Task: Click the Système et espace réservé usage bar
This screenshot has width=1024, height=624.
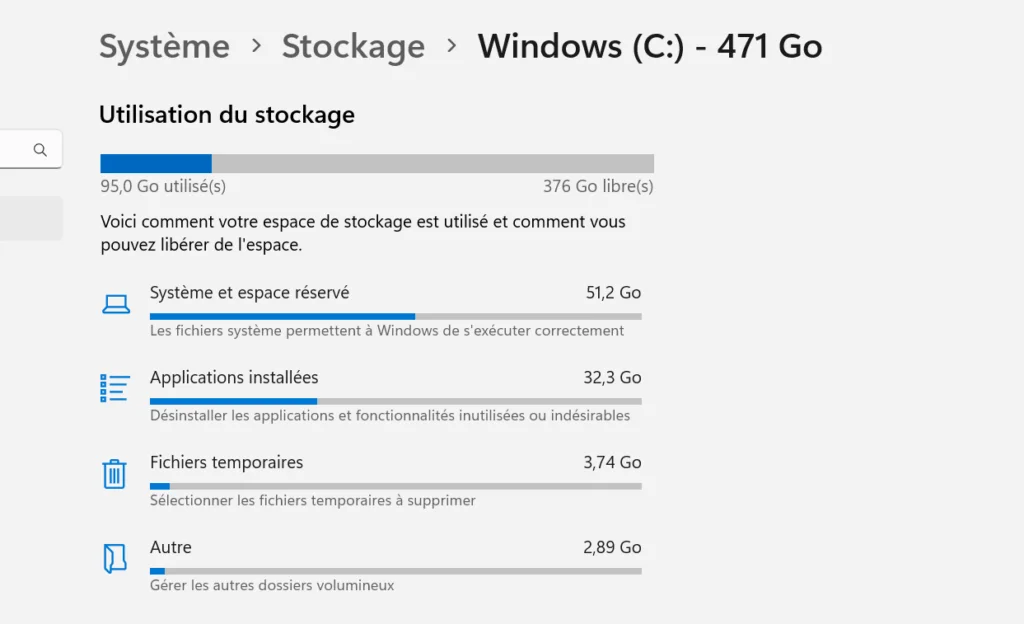Action: [x=395, y=316]
